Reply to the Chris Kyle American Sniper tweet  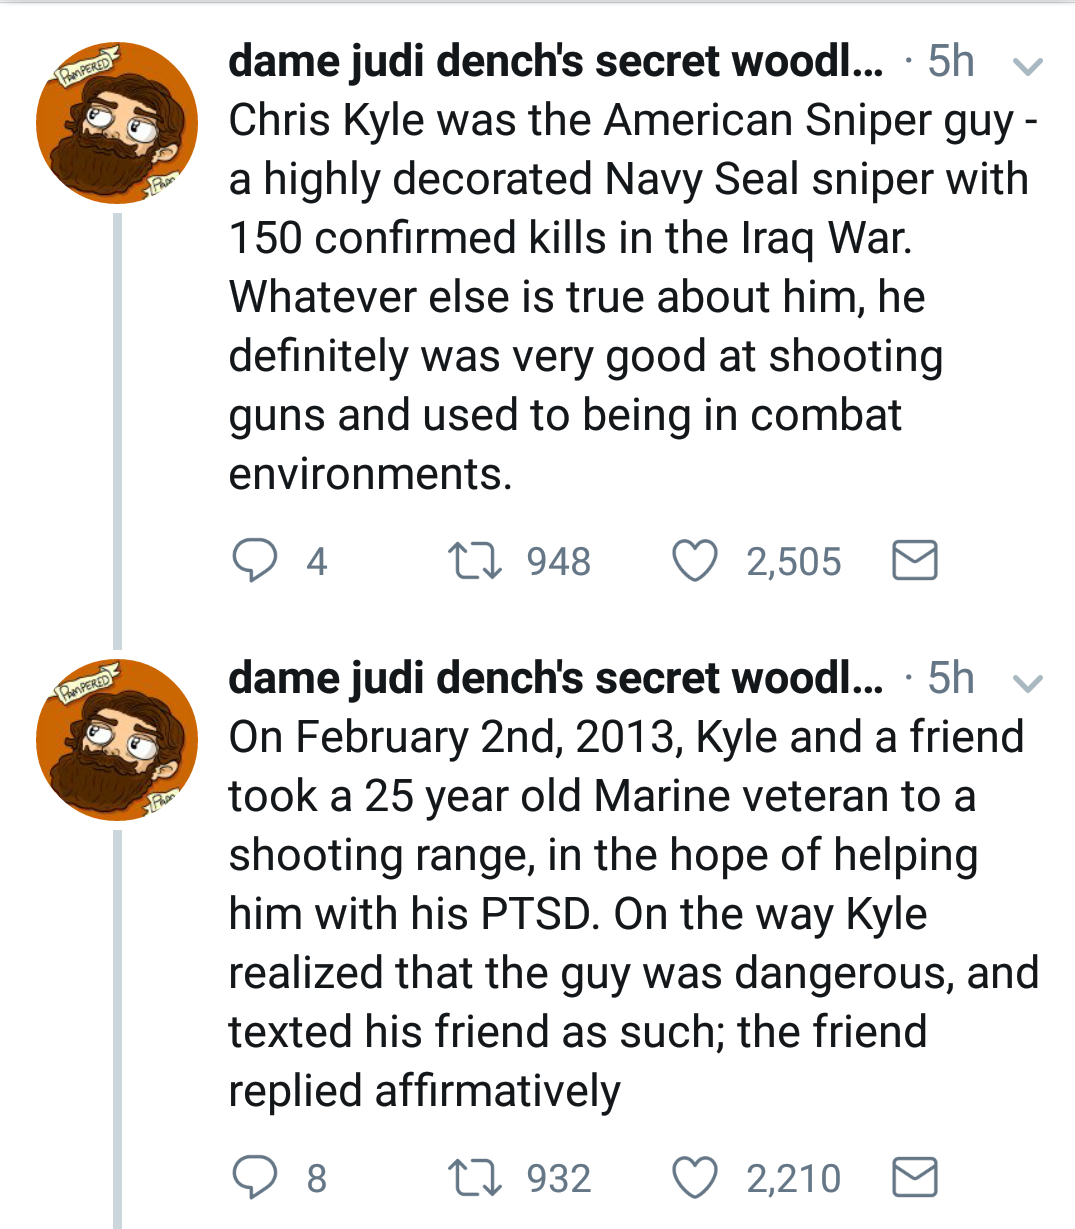coord(254,561)
